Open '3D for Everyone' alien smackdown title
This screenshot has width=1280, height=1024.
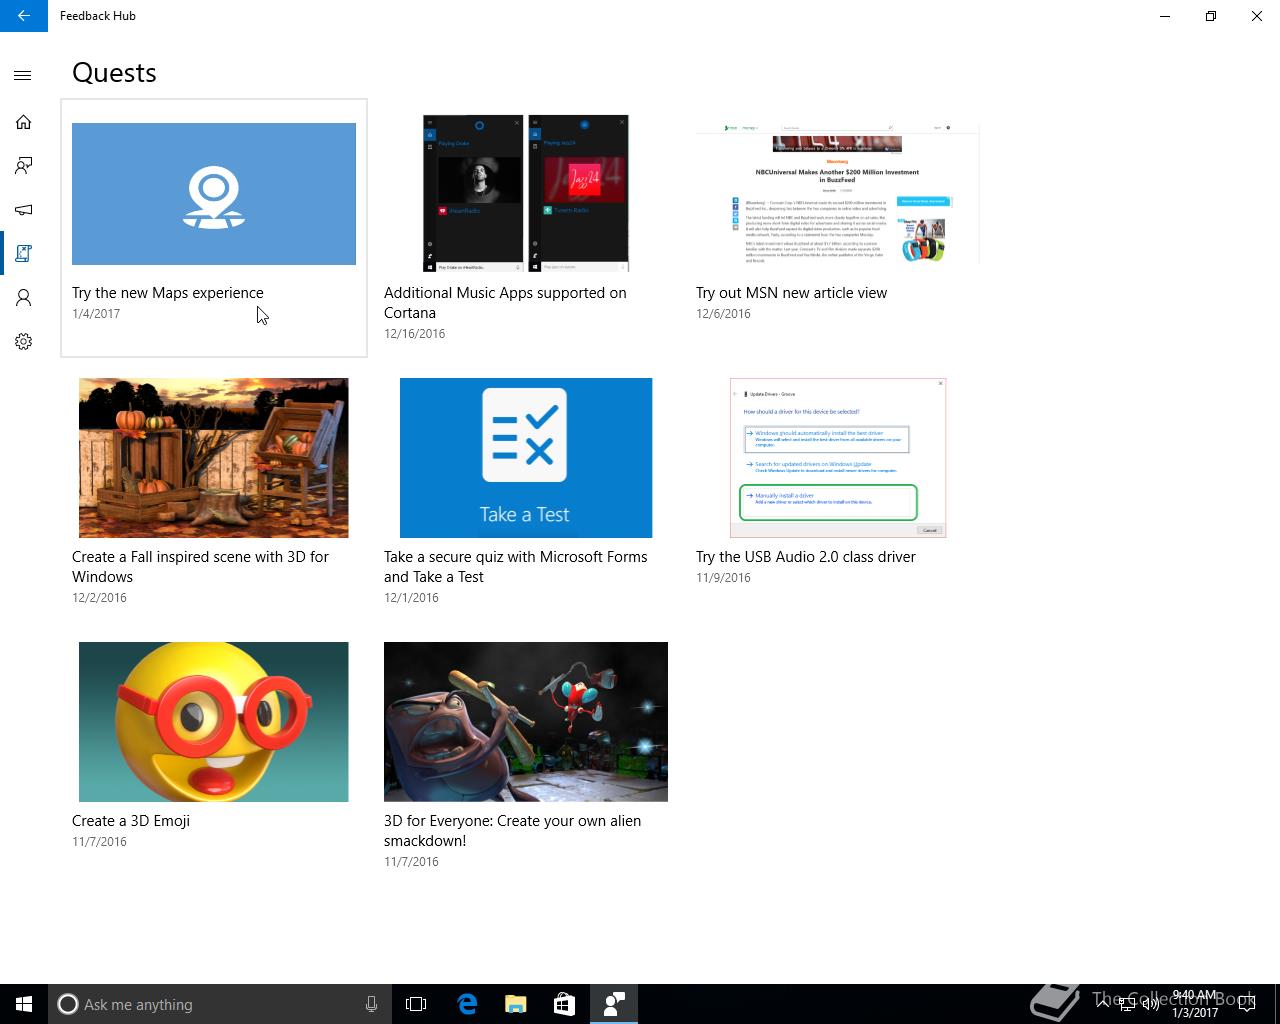click(512, 831)
